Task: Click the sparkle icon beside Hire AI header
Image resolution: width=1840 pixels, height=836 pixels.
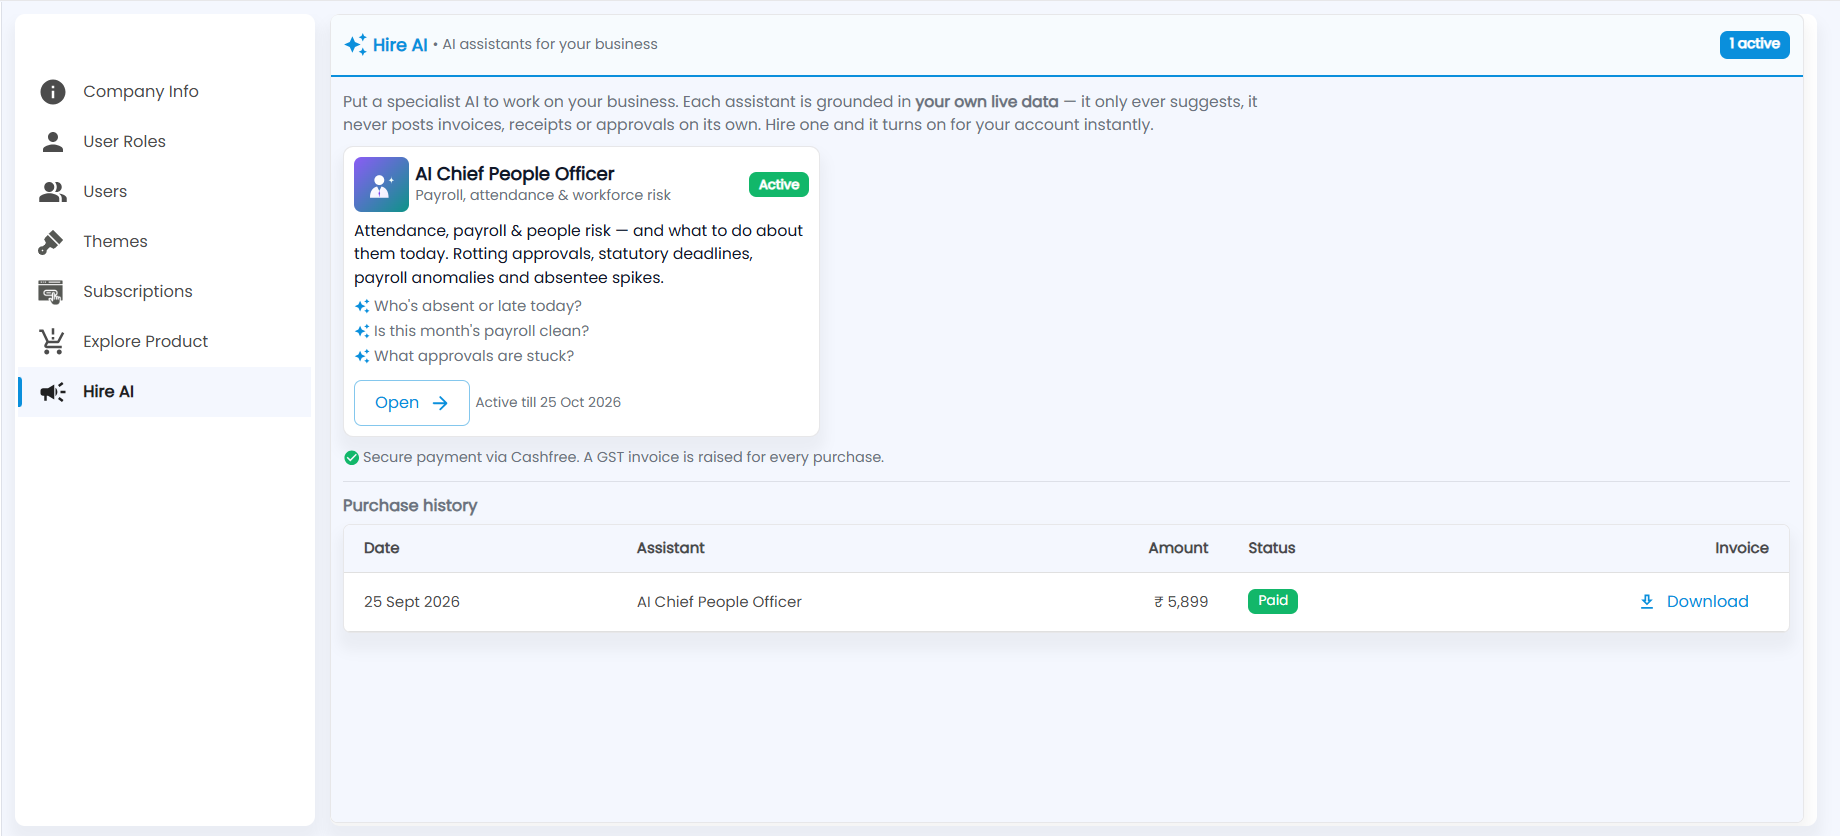Action: pyautogui.click(x=355, y=45)
